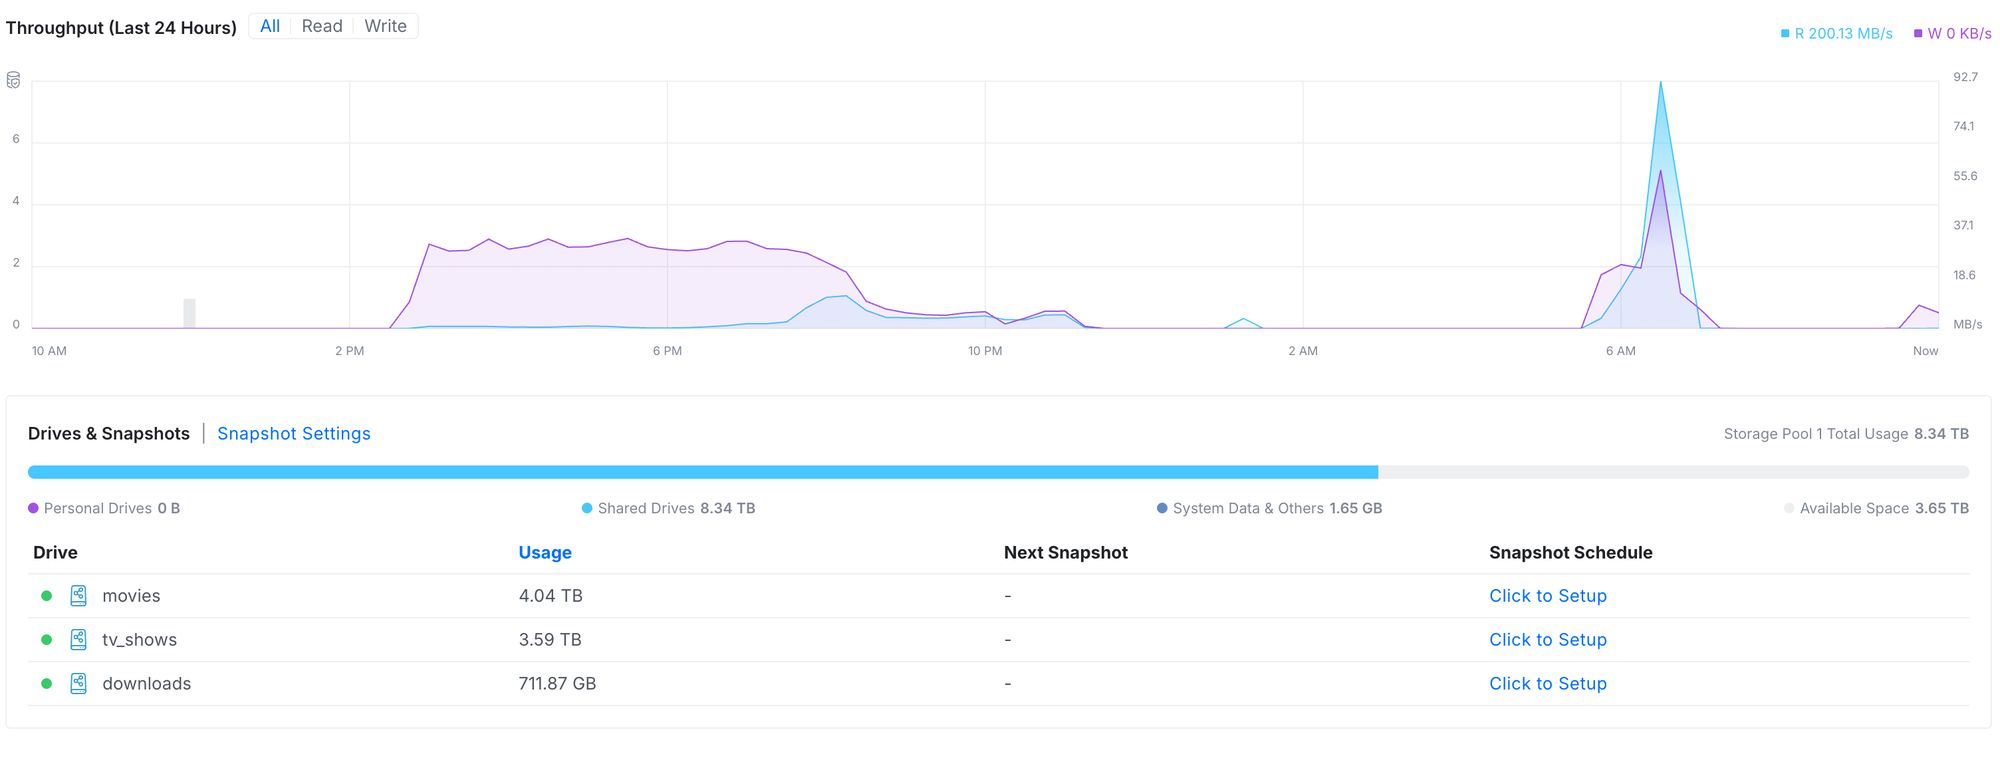Open Snapshot Settings link
Image resolution: width=2000 pixels, height=774 pixels.
click(x=294, y=434)
